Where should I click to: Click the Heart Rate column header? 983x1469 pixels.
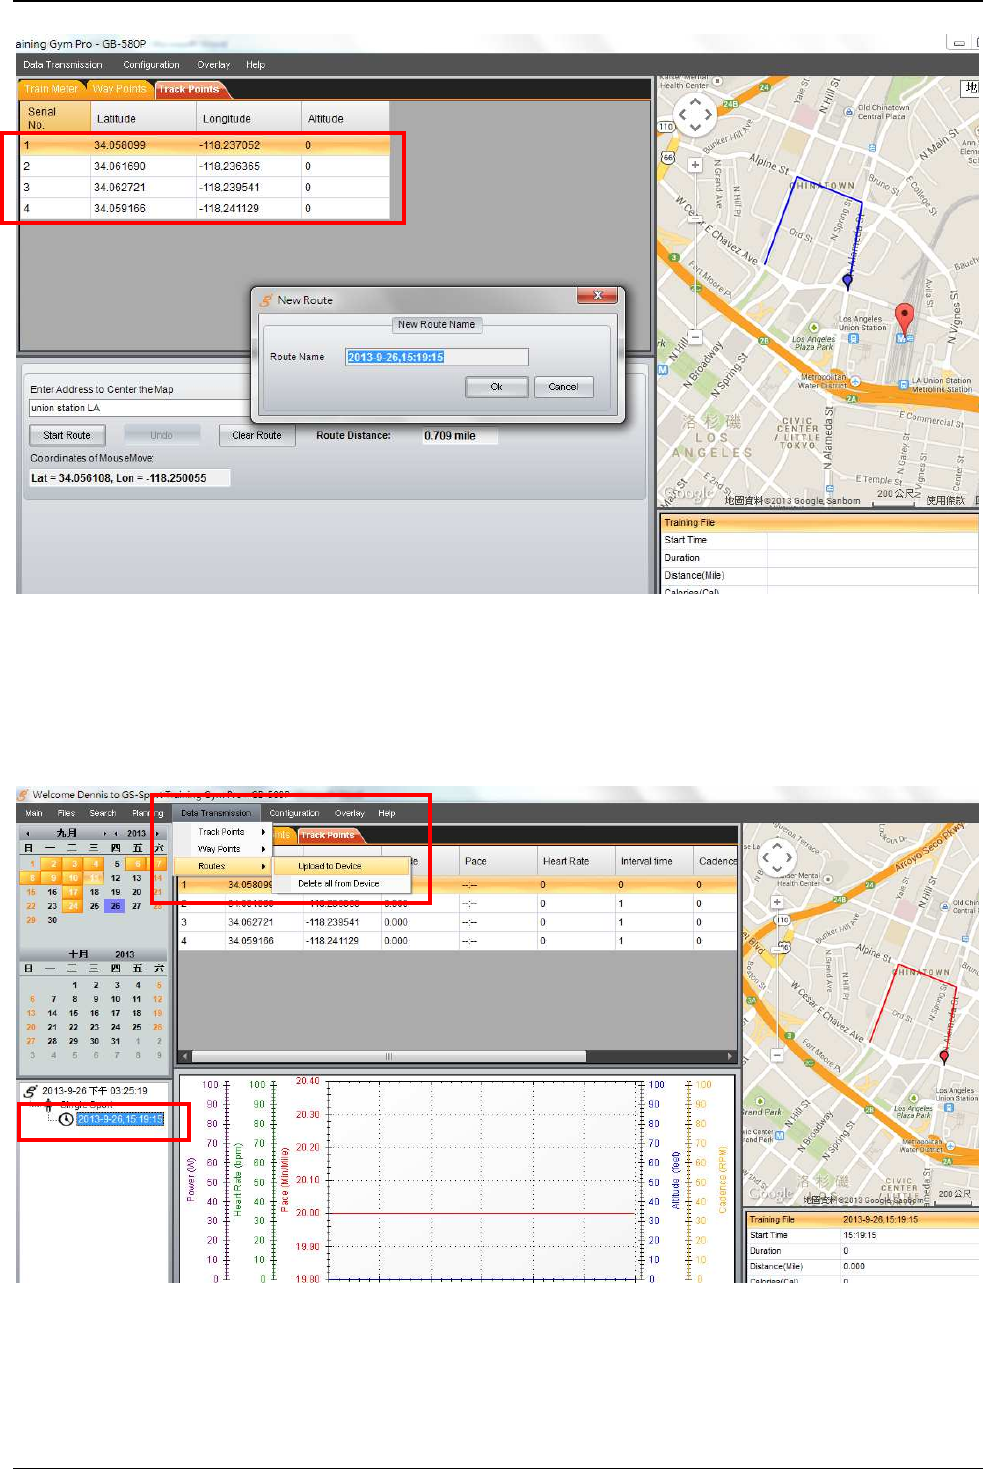point(574,861)
